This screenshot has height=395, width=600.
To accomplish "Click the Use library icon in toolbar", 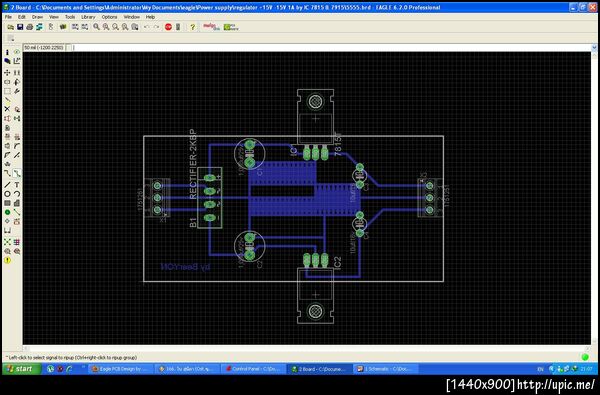I will coord(63,27).
